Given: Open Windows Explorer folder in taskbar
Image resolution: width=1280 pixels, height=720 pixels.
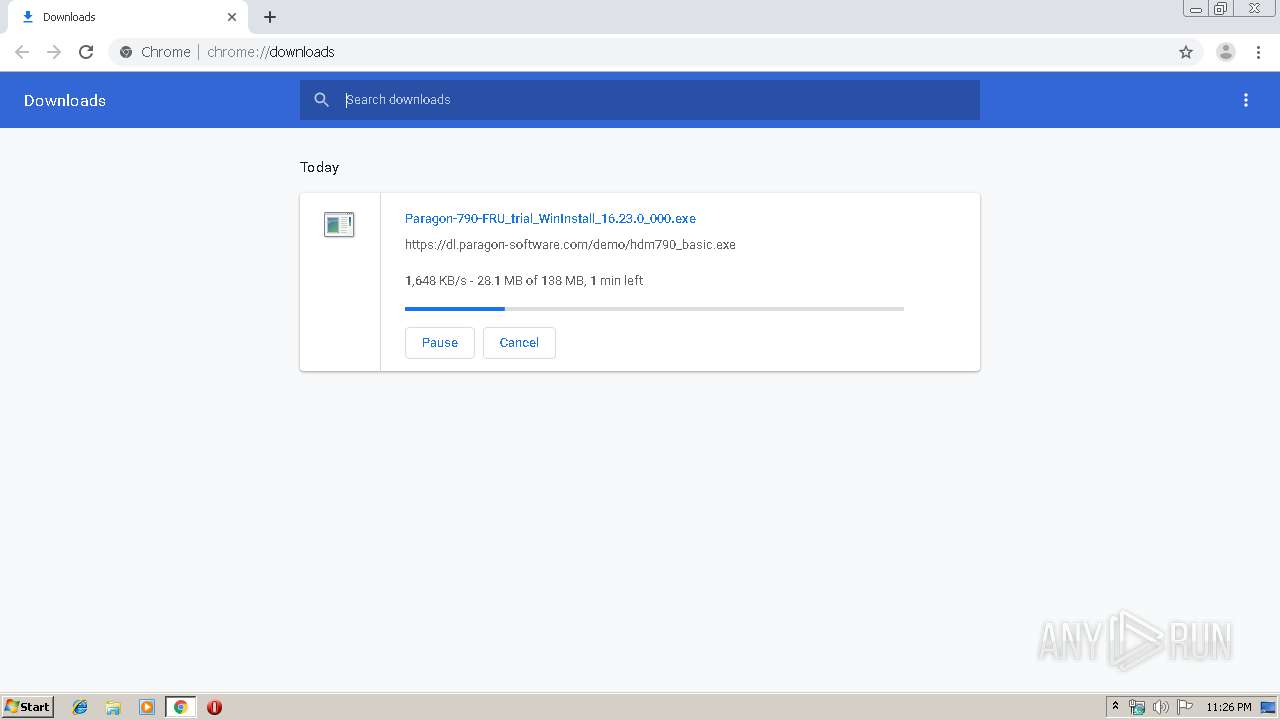Looking at the screenshot, I should tap(113, 707).
